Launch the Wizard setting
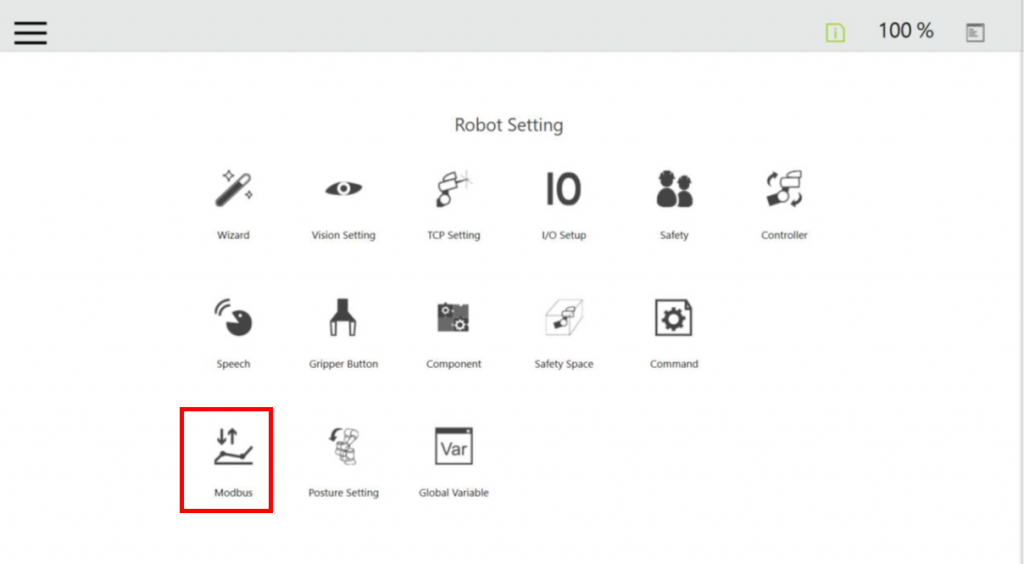Screen dimensions: 1024x564 click(234, 189)
